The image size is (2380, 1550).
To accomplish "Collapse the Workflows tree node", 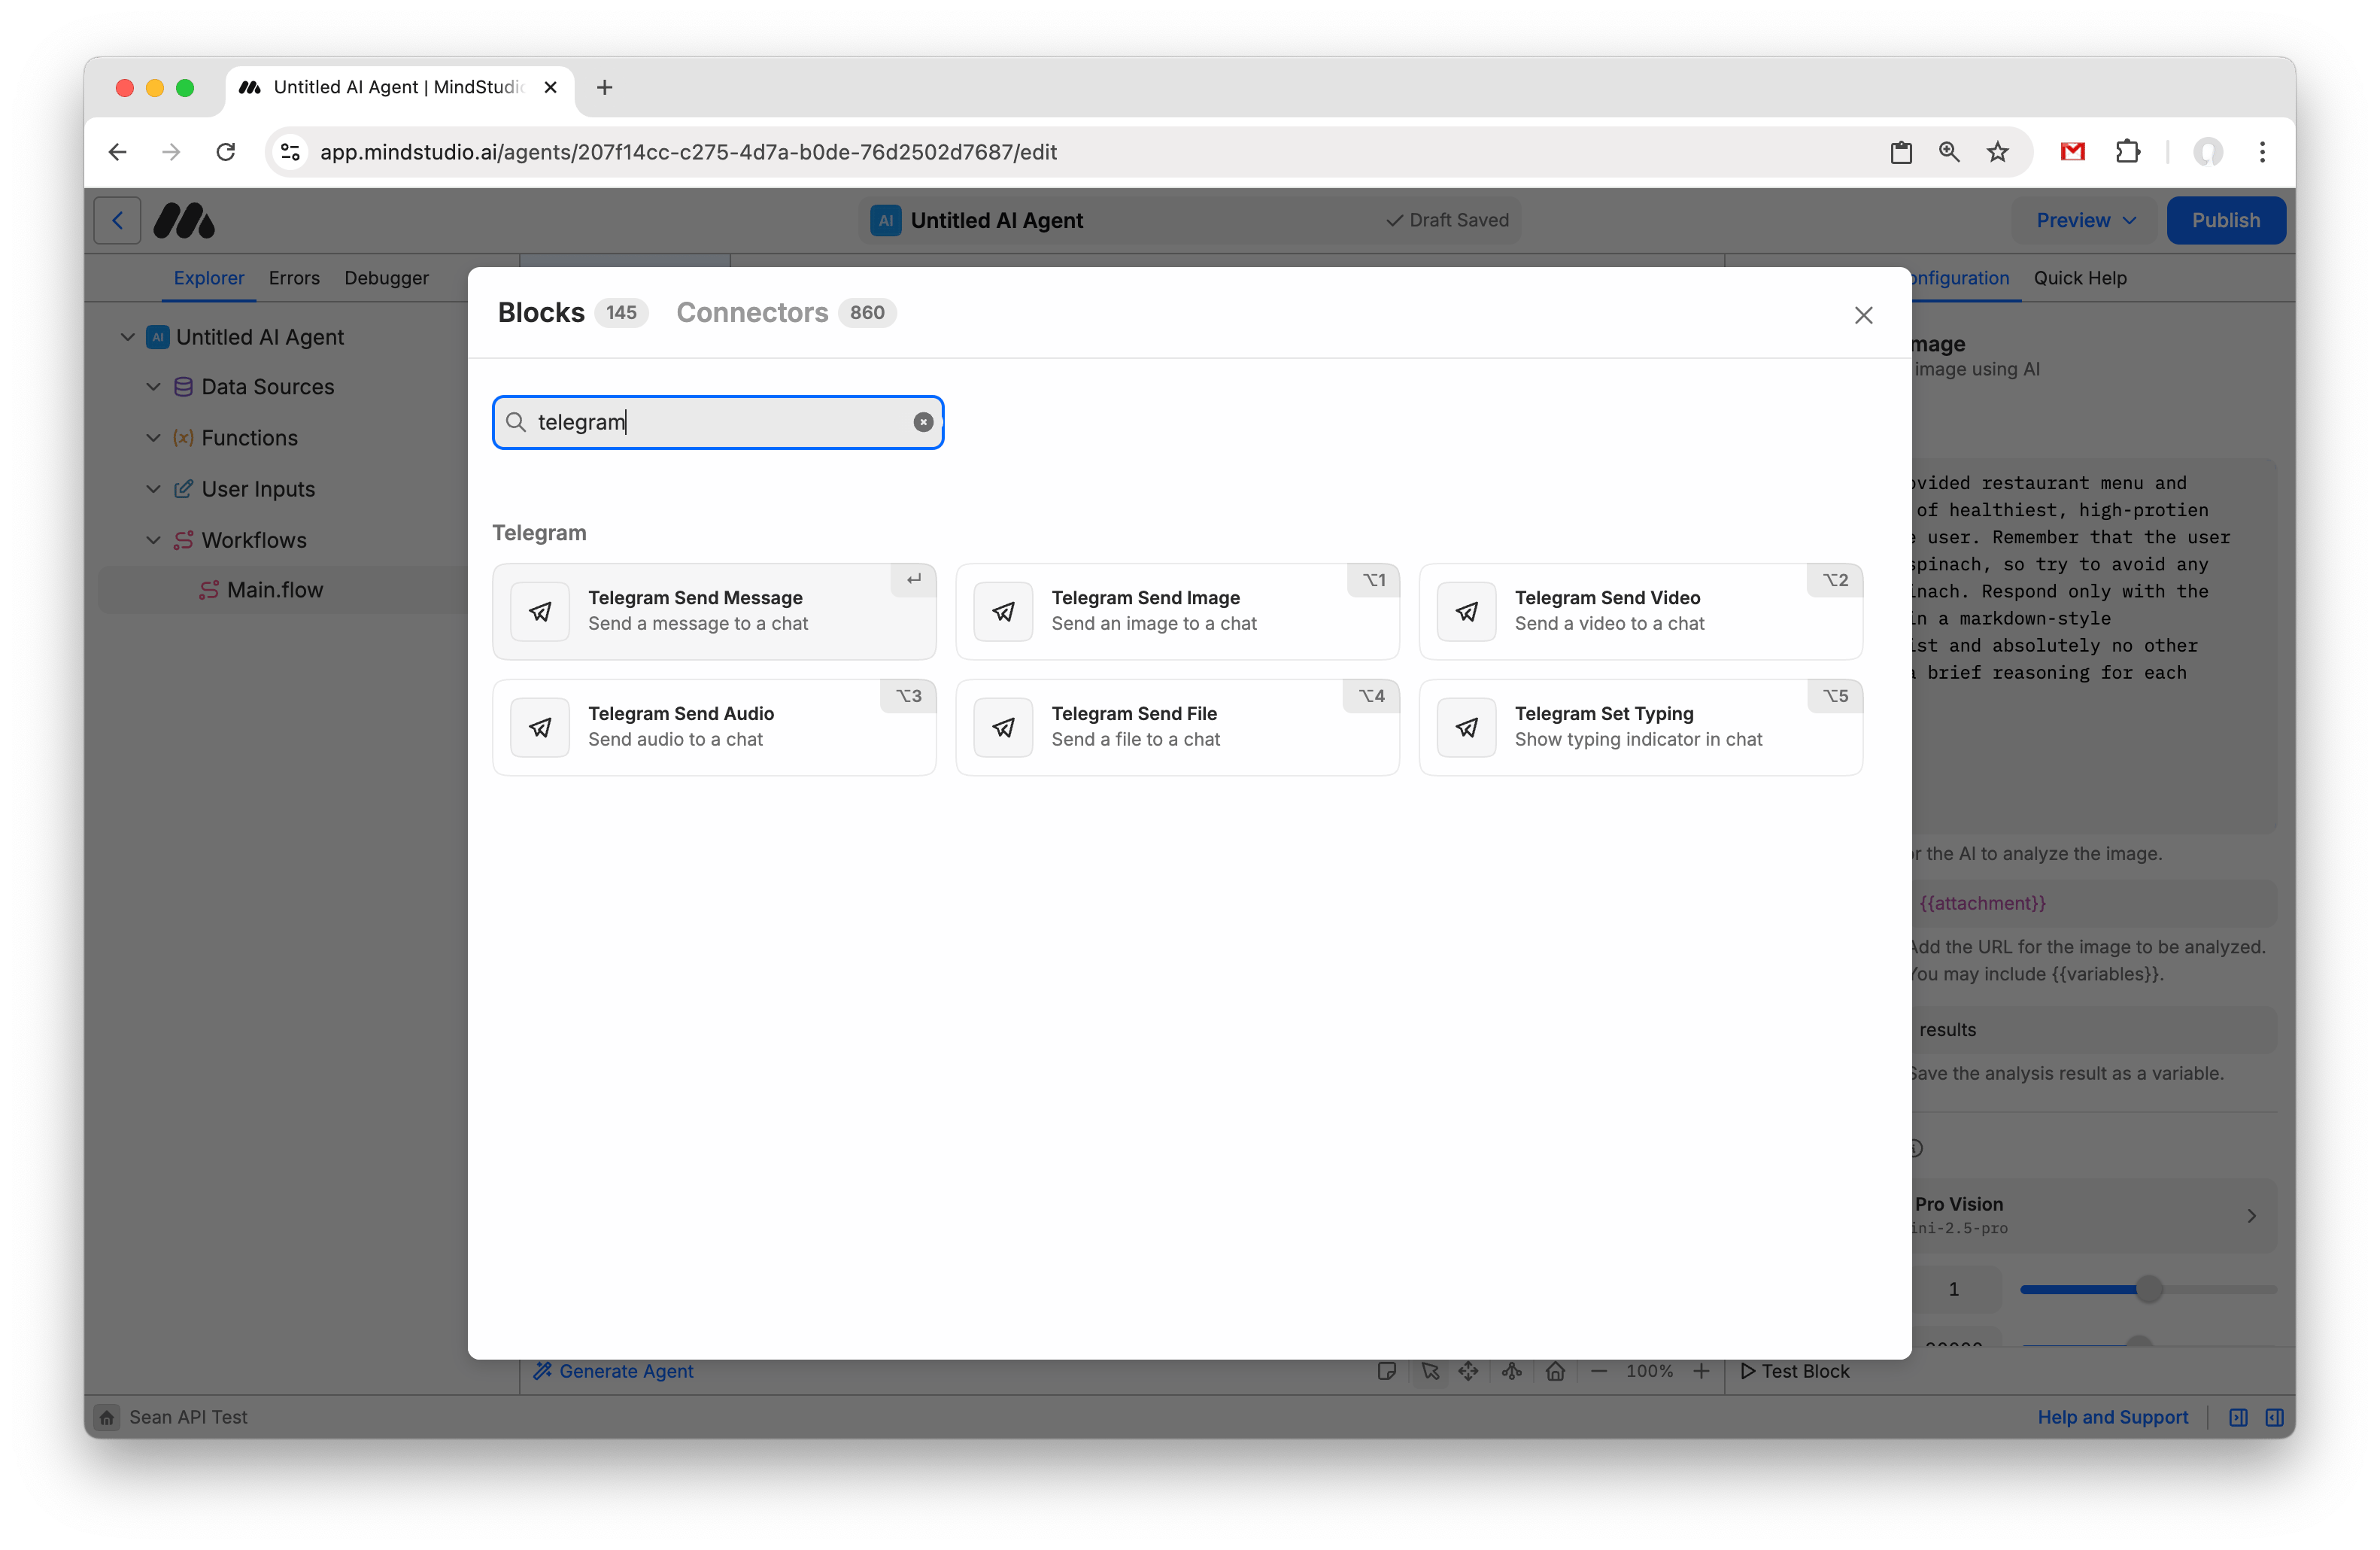I will 154,540.
